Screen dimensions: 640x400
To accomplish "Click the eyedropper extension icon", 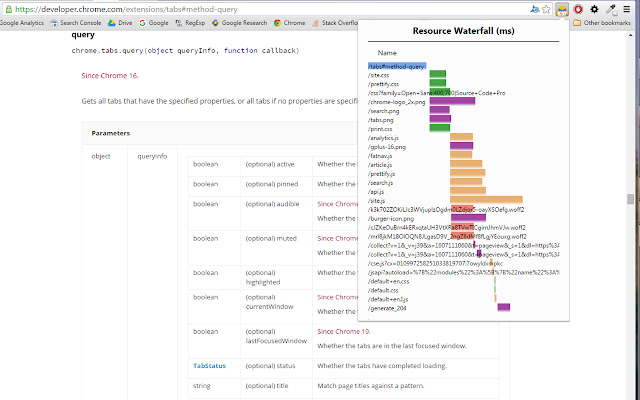I will pos(611,8).
